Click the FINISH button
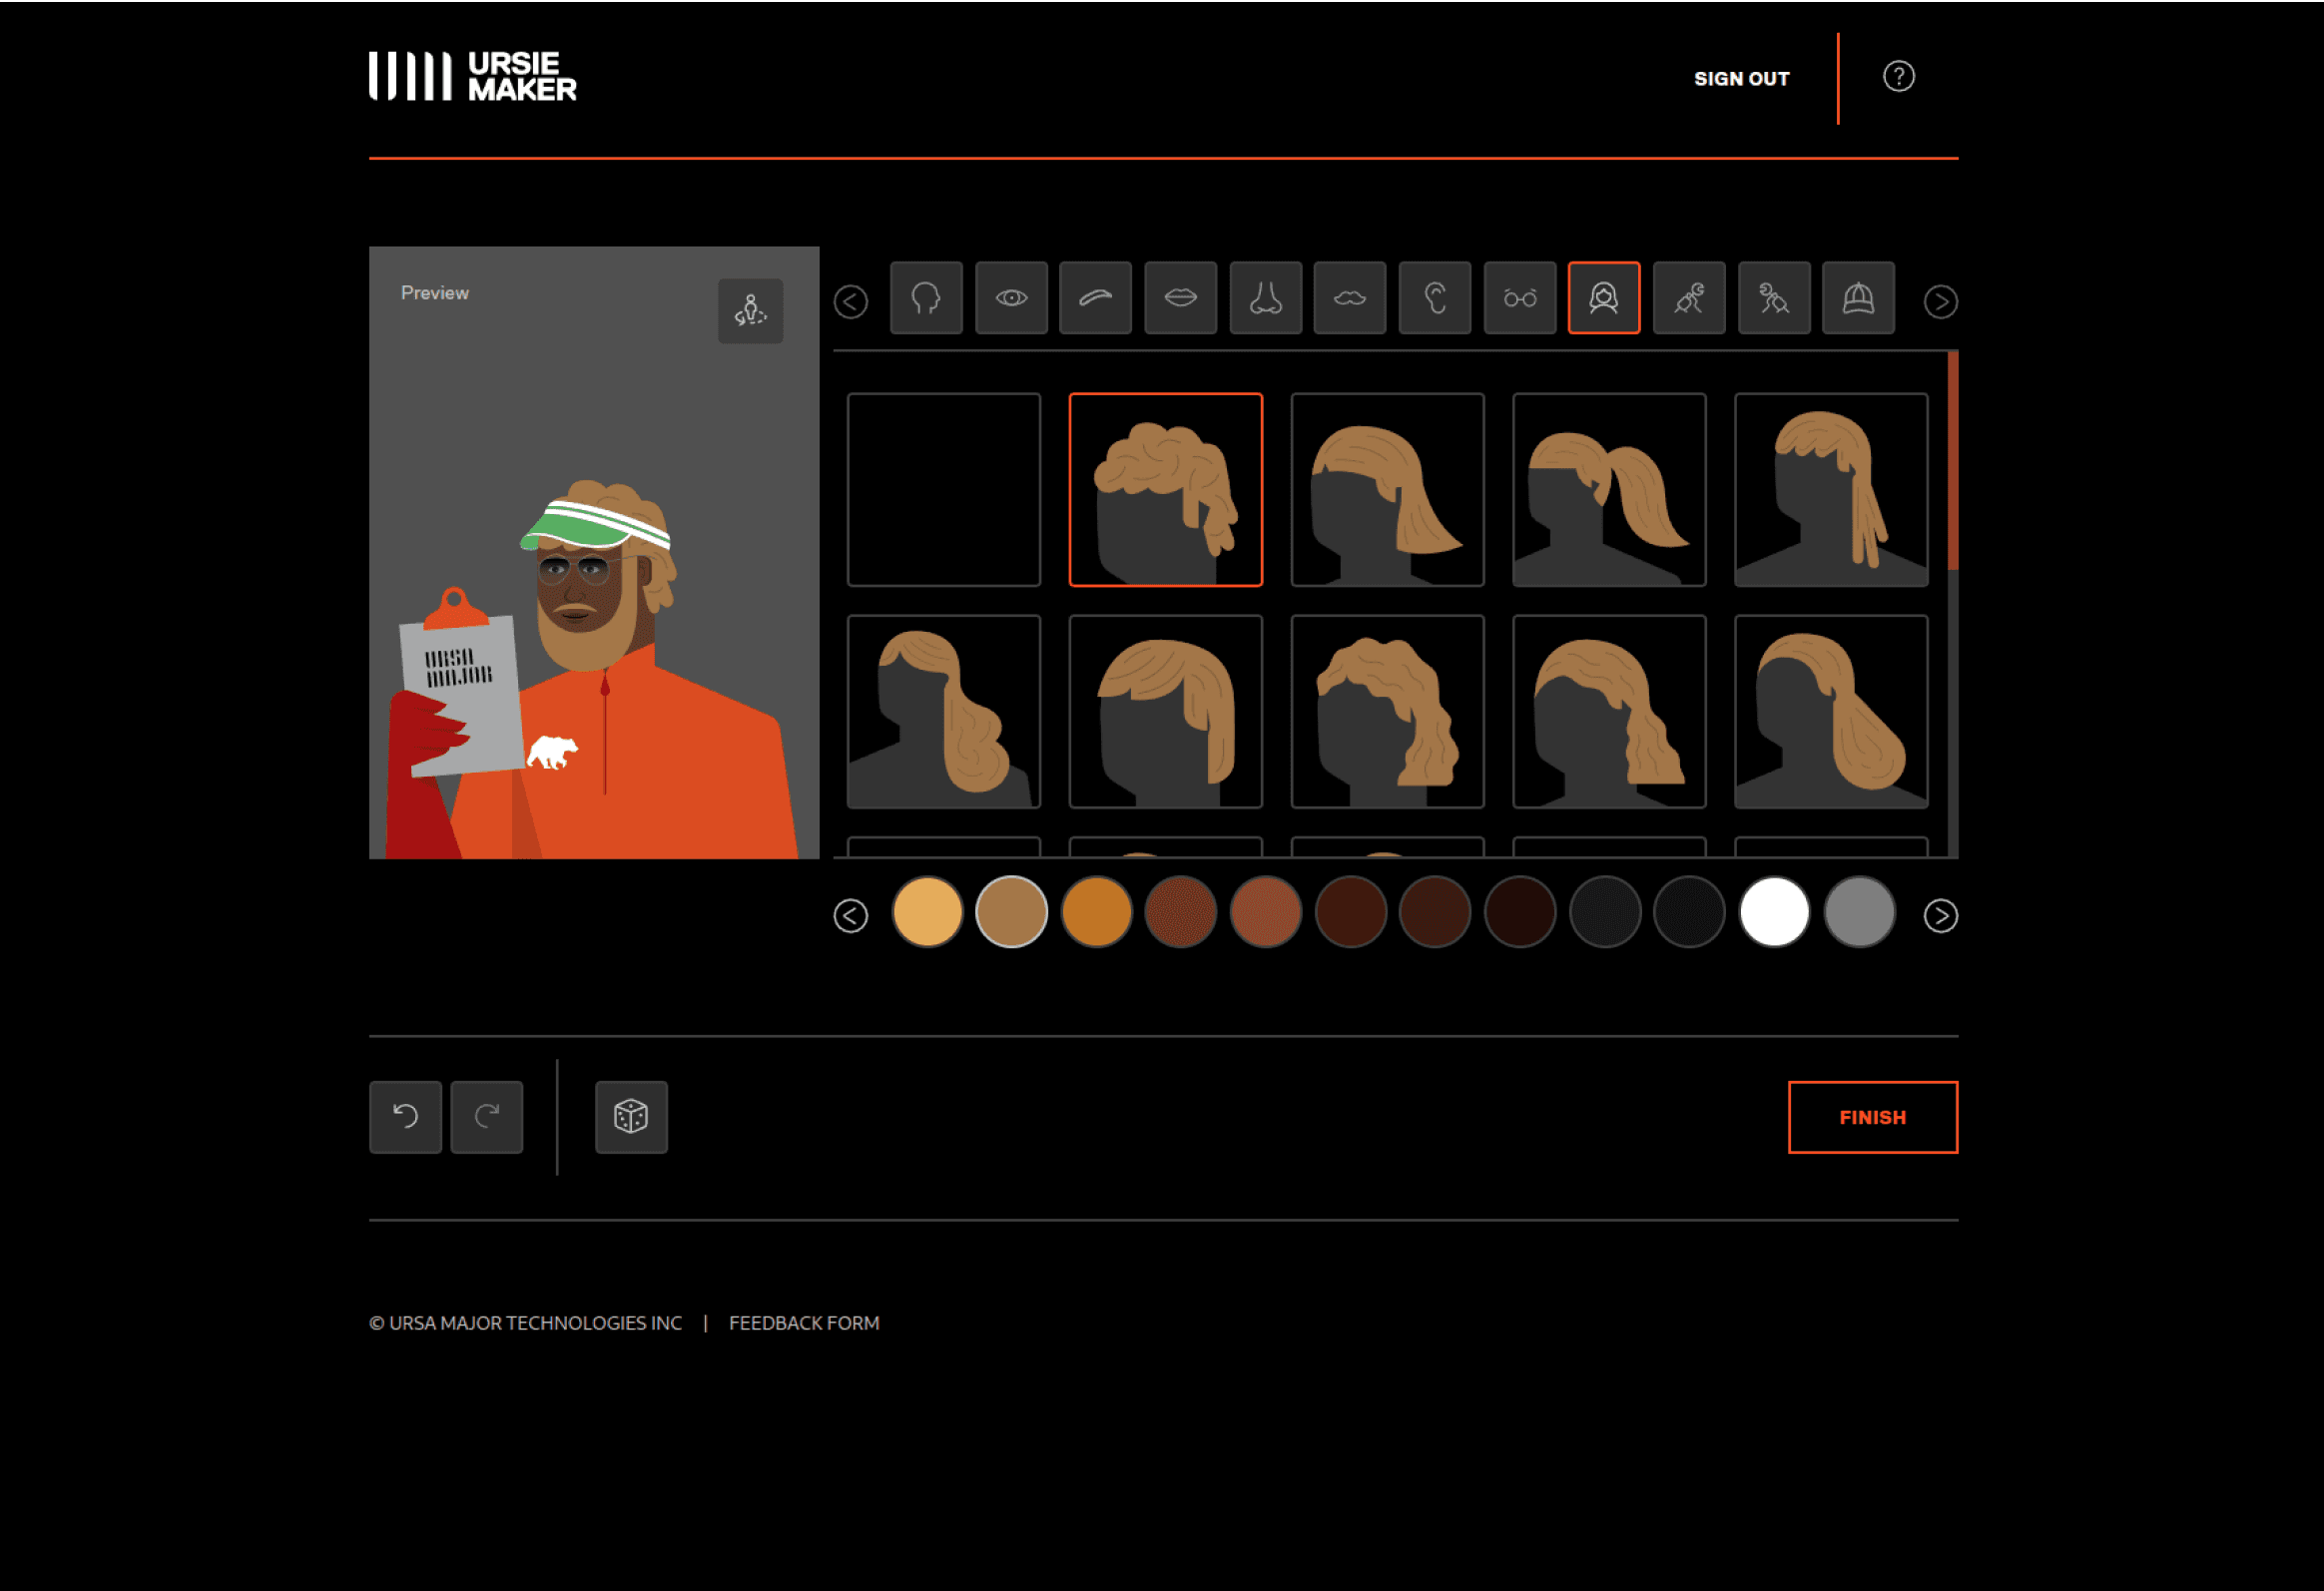This screenshot has width=2324, height=1591. tap(1872, 1117)
